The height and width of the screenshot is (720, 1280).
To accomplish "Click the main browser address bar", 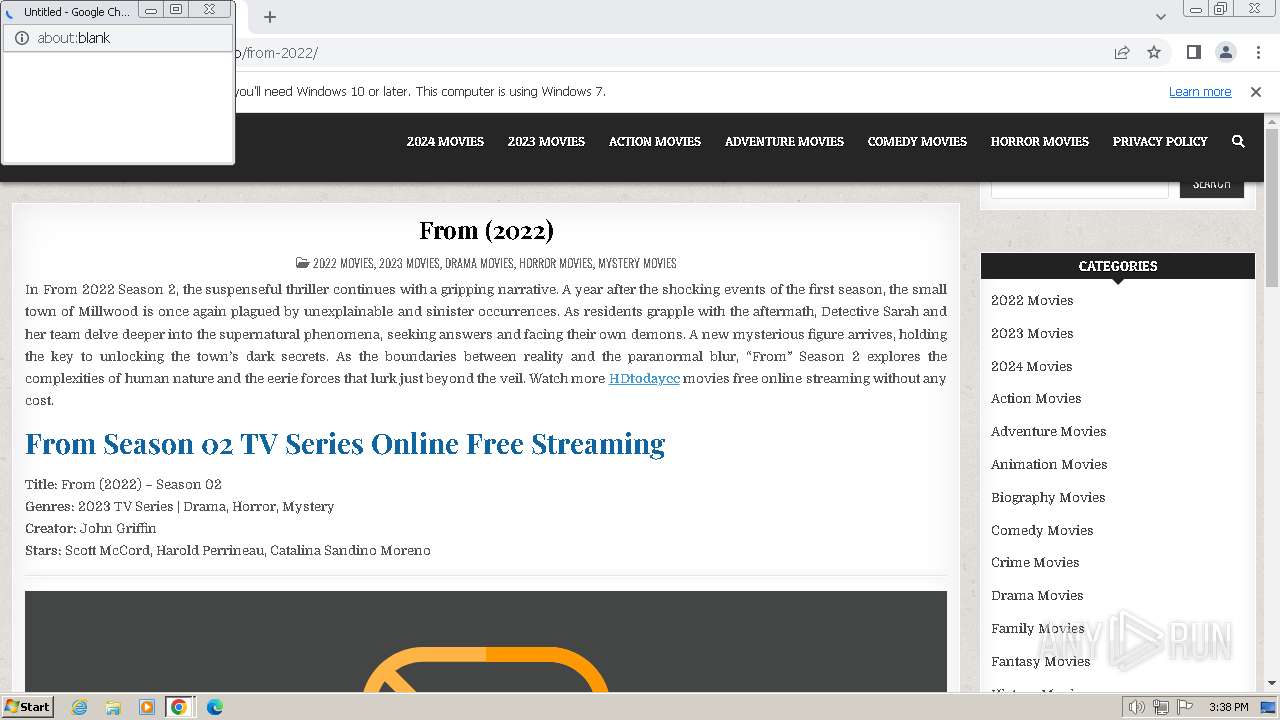I will (x=668, y=53).
